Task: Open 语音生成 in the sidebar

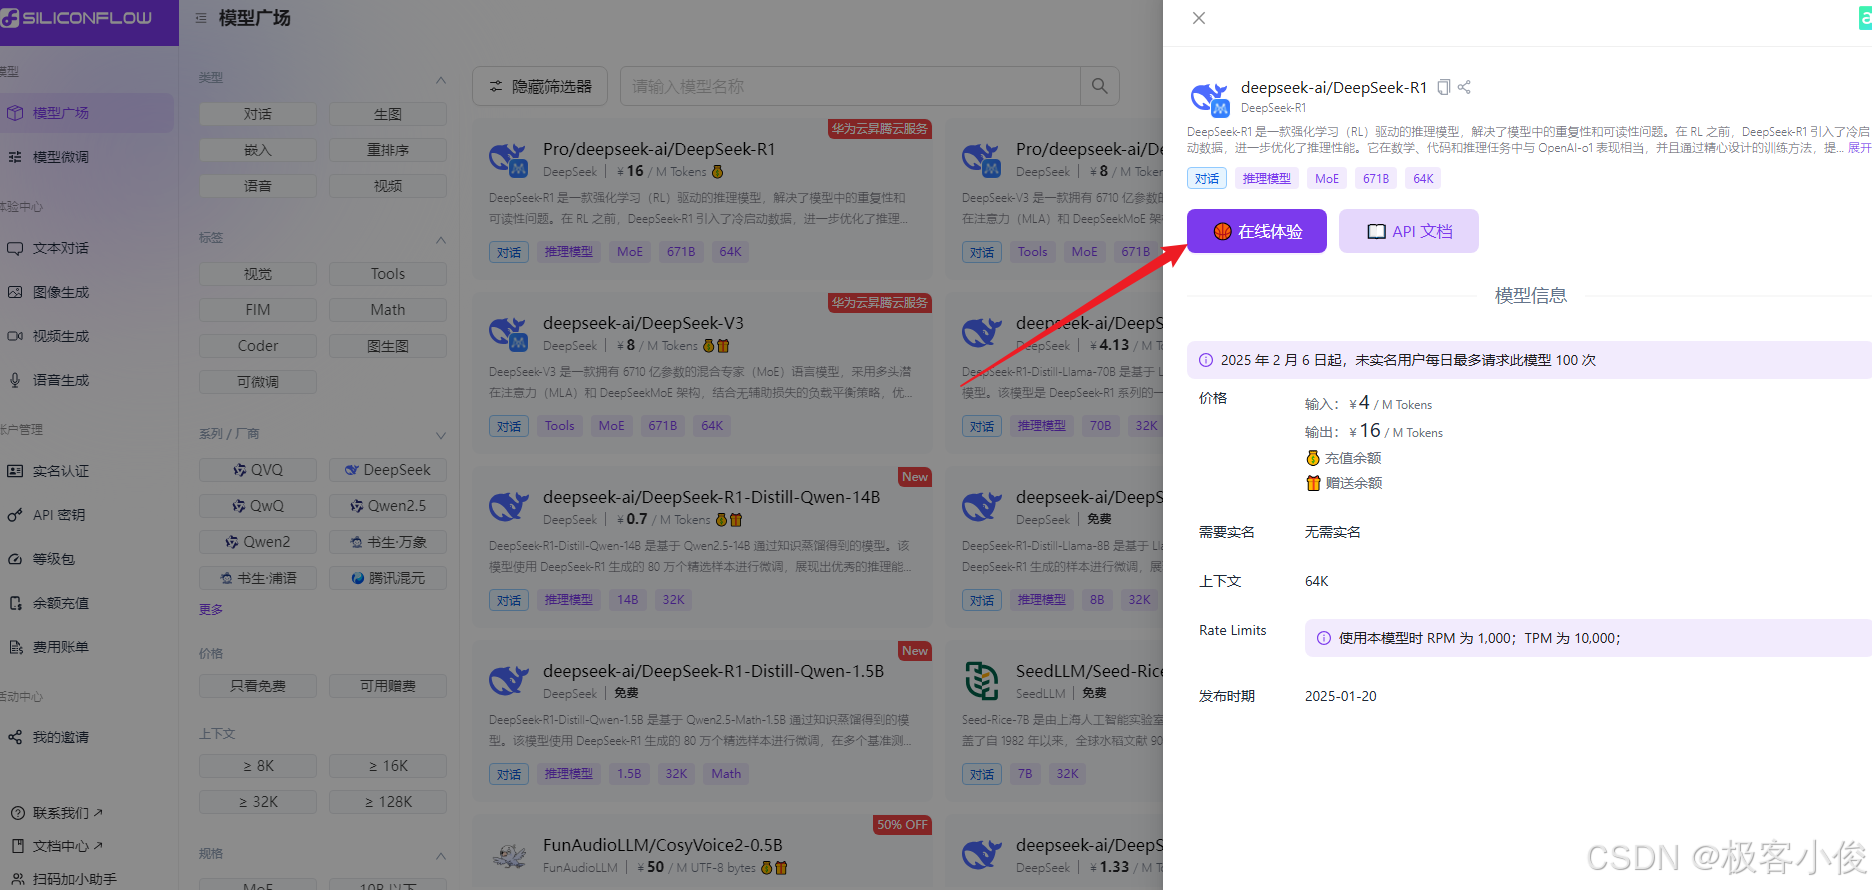Action: 87,380
